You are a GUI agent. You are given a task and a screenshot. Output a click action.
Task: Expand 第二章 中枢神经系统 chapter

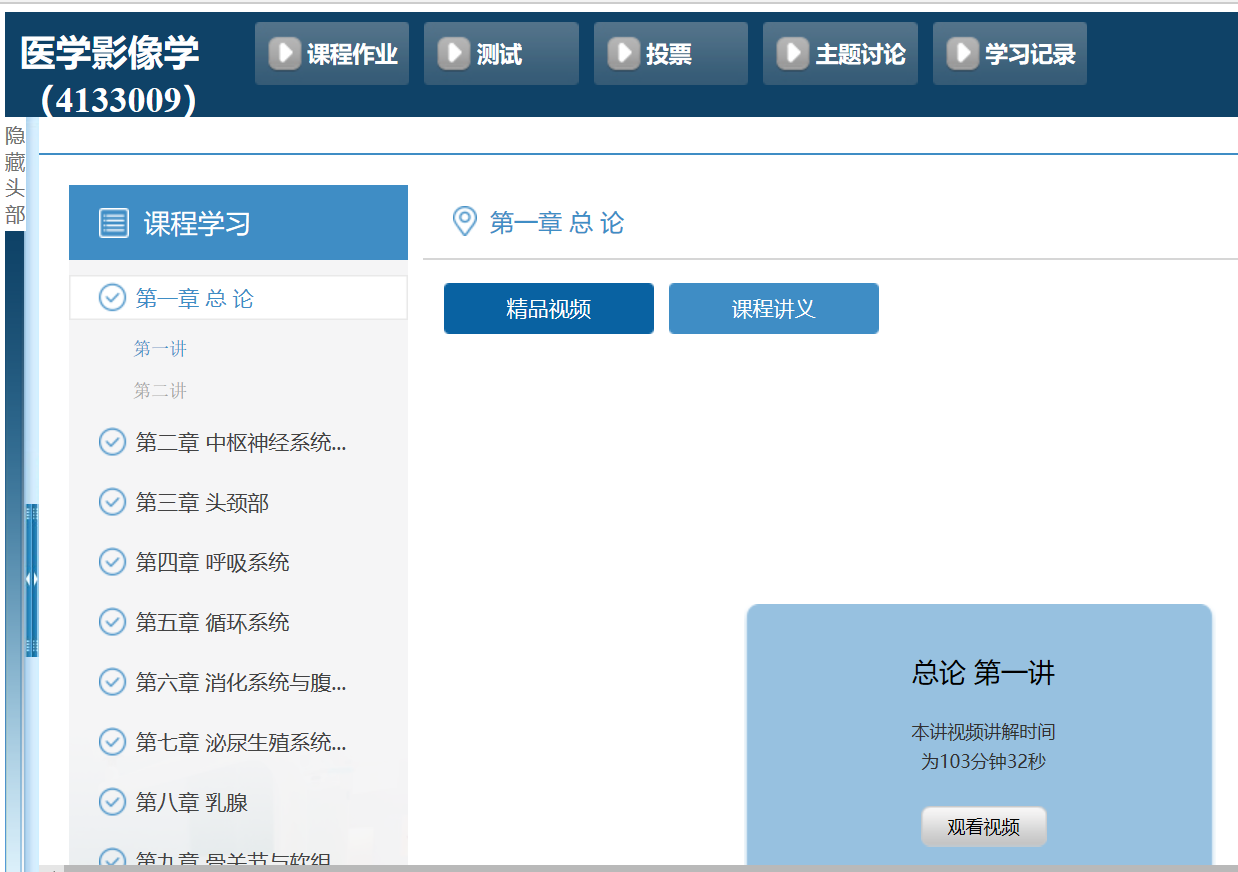[240, 442]
